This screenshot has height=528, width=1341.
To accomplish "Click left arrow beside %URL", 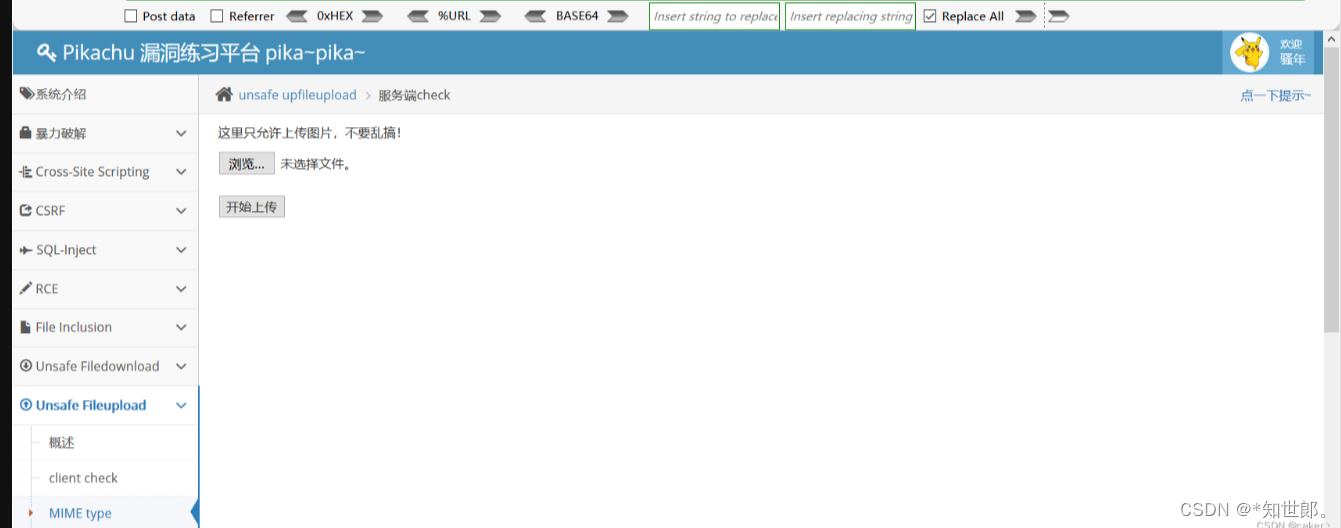I will [418, 16].
